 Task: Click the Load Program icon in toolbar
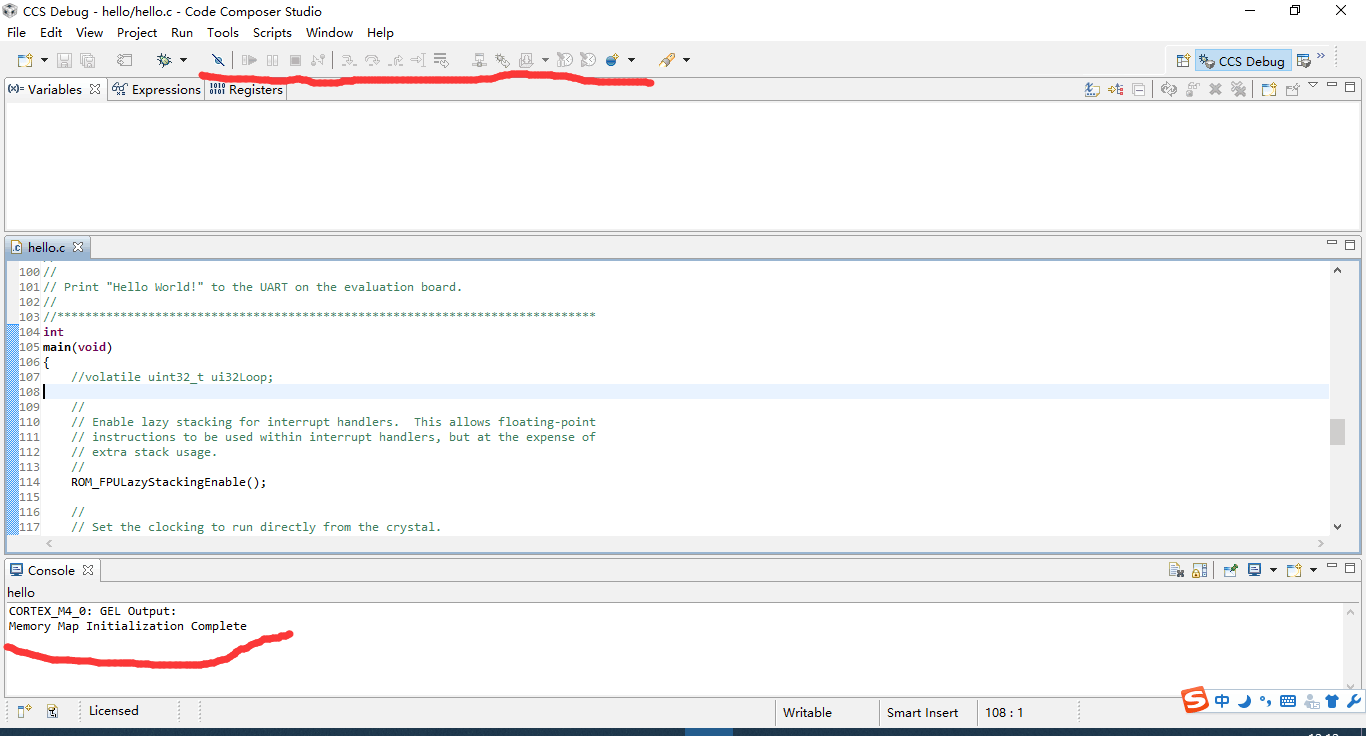click(526, 61)
